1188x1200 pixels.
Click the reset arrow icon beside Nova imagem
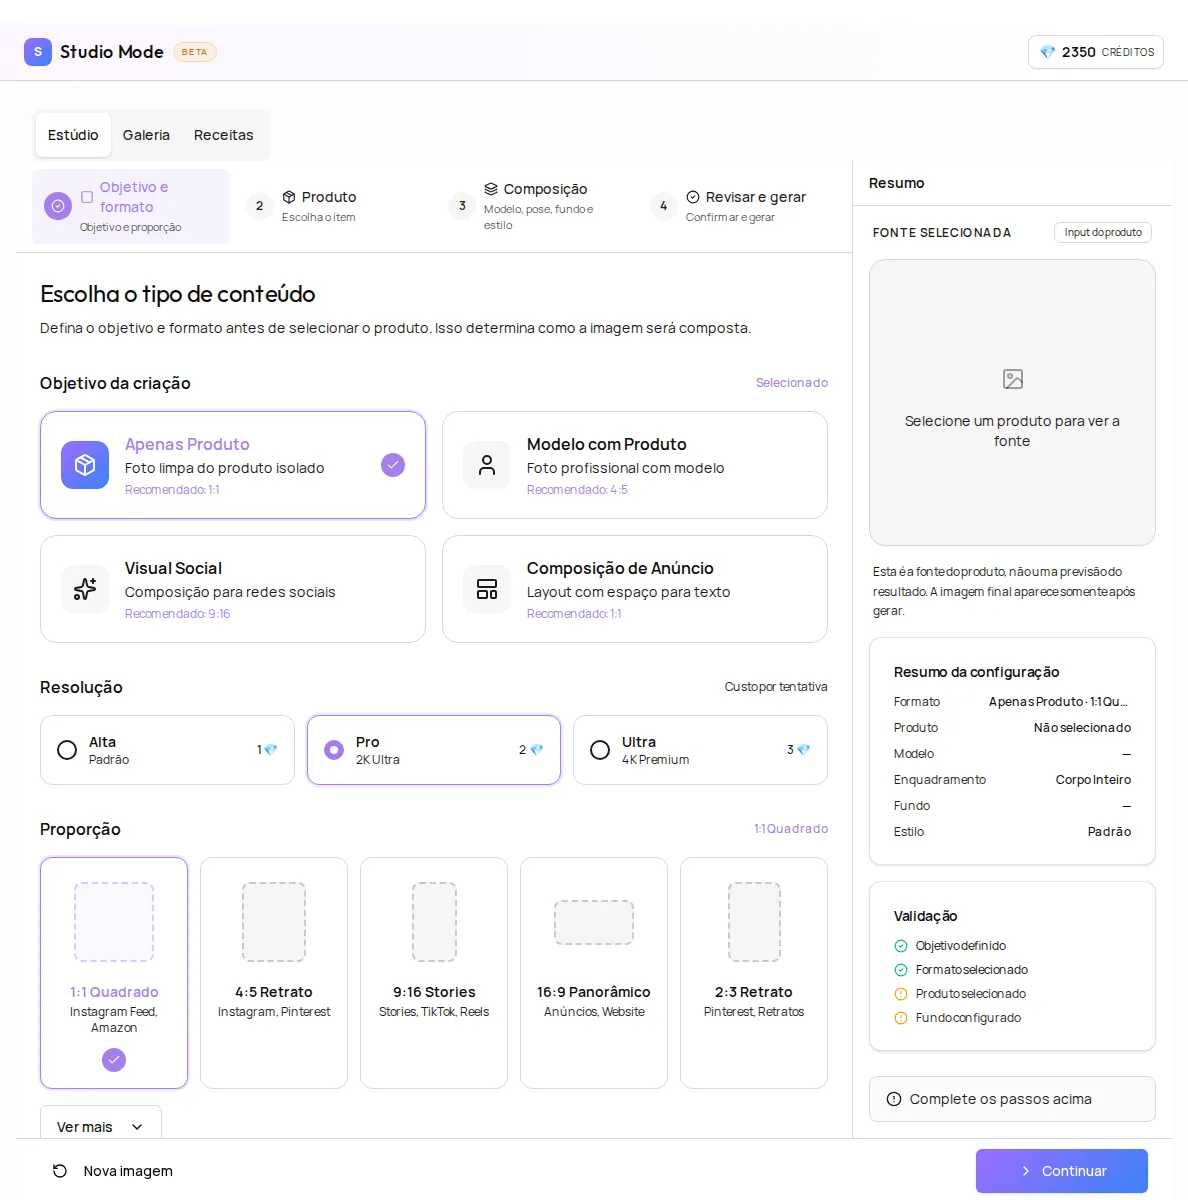pos(60,1171)
